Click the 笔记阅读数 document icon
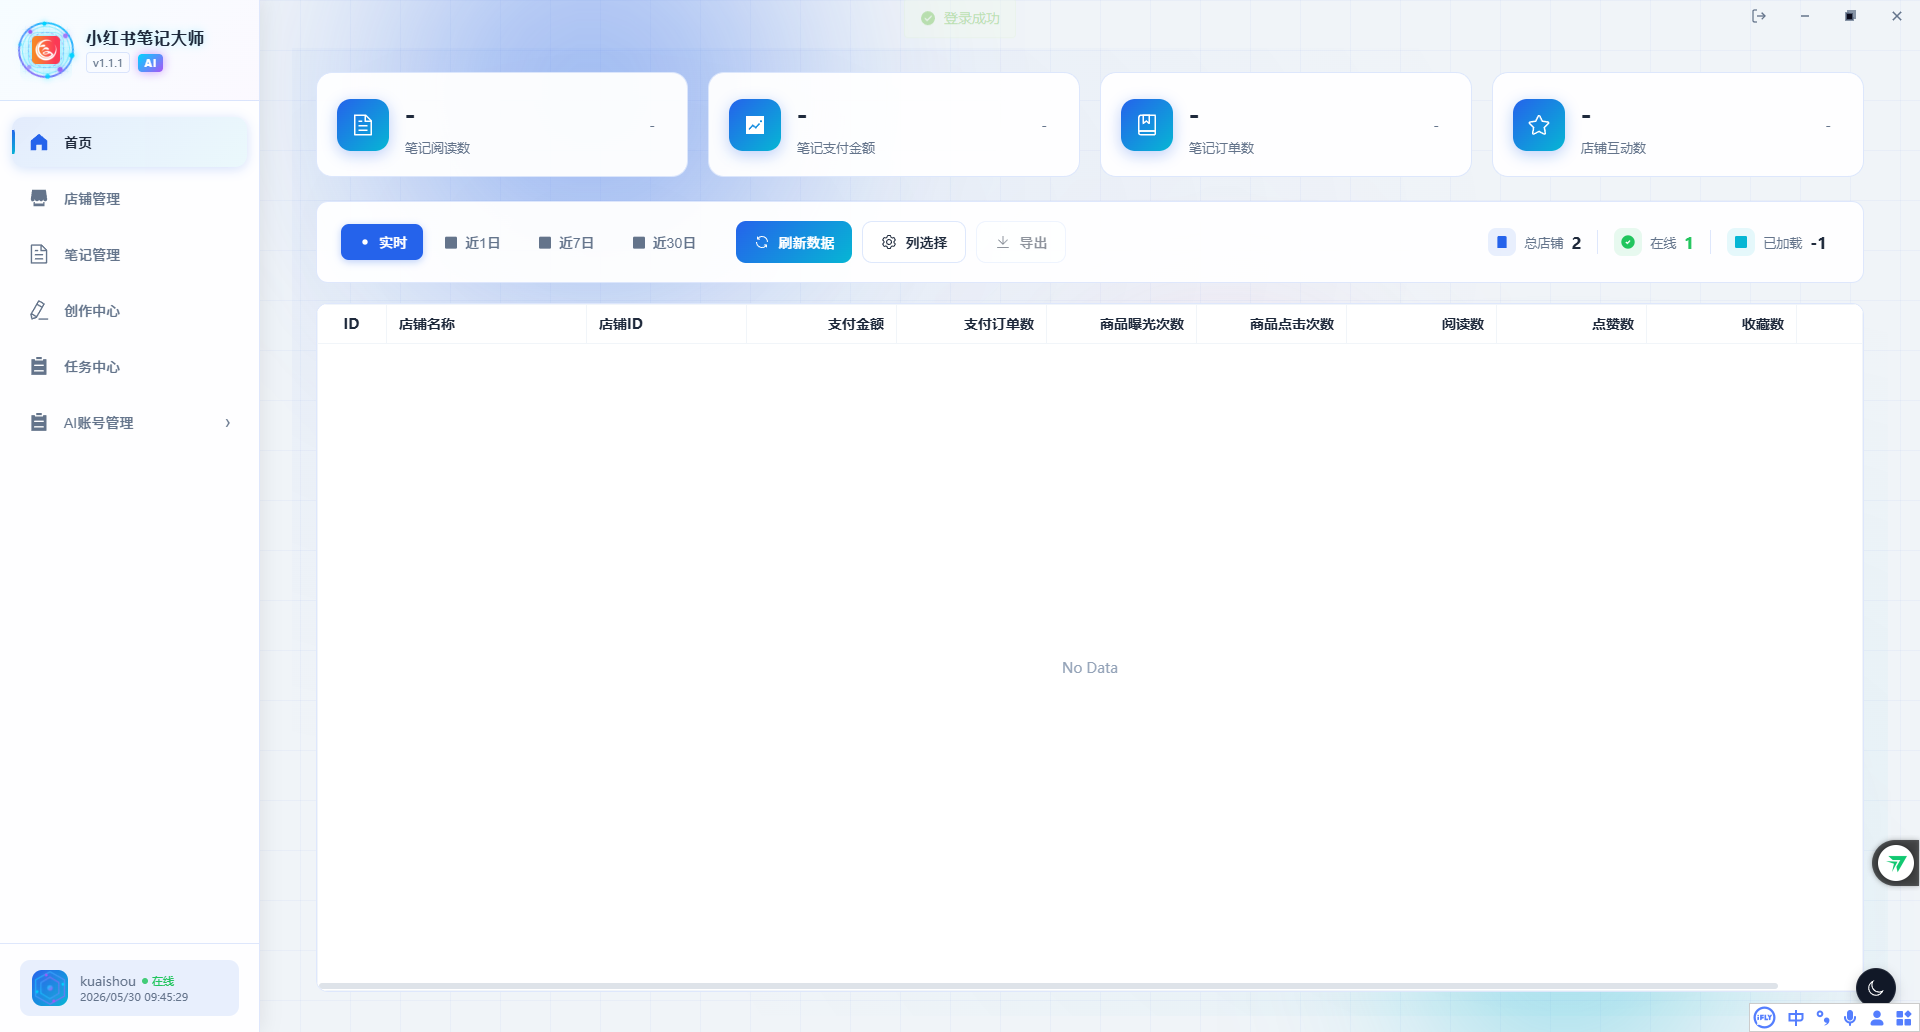The image size is (1920, 1032). [363, 125]
